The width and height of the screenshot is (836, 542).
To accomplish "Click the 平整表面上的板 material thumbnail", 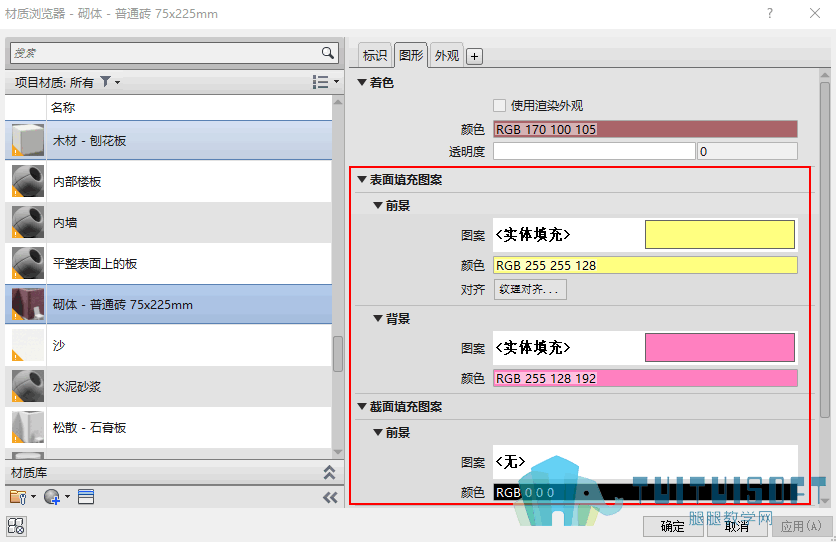I will point(28,263).
